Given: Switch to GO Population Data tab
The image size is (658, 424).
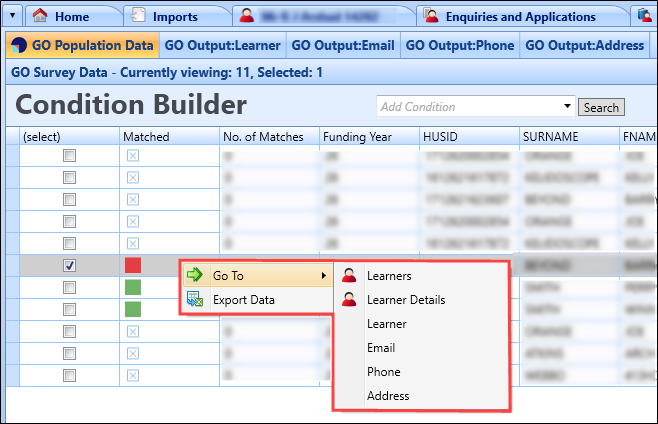Looking at the screenshot, I should point(83,45).
